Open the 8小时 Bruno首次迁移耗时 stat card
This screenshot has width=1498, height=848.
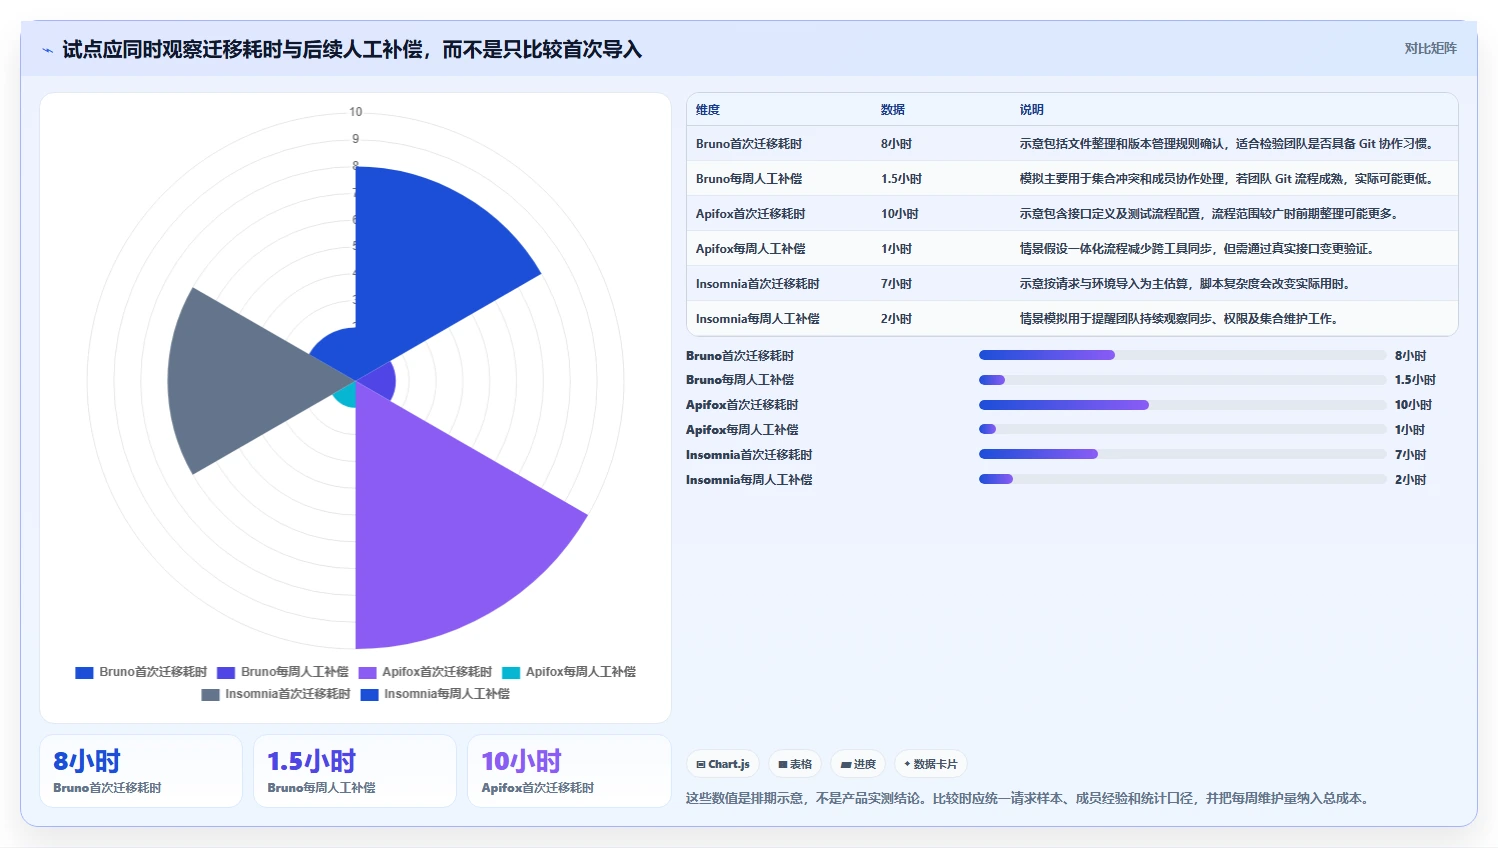point(141,771)
